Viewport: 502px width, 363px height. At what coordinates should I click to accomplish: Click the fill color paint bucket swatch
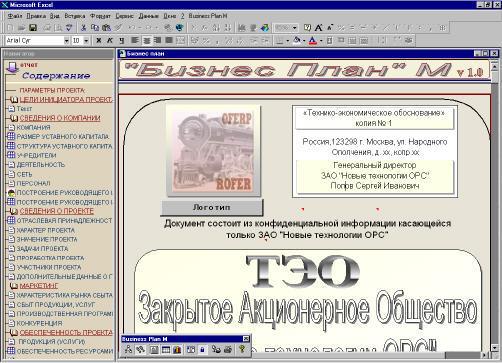[297, 41]
